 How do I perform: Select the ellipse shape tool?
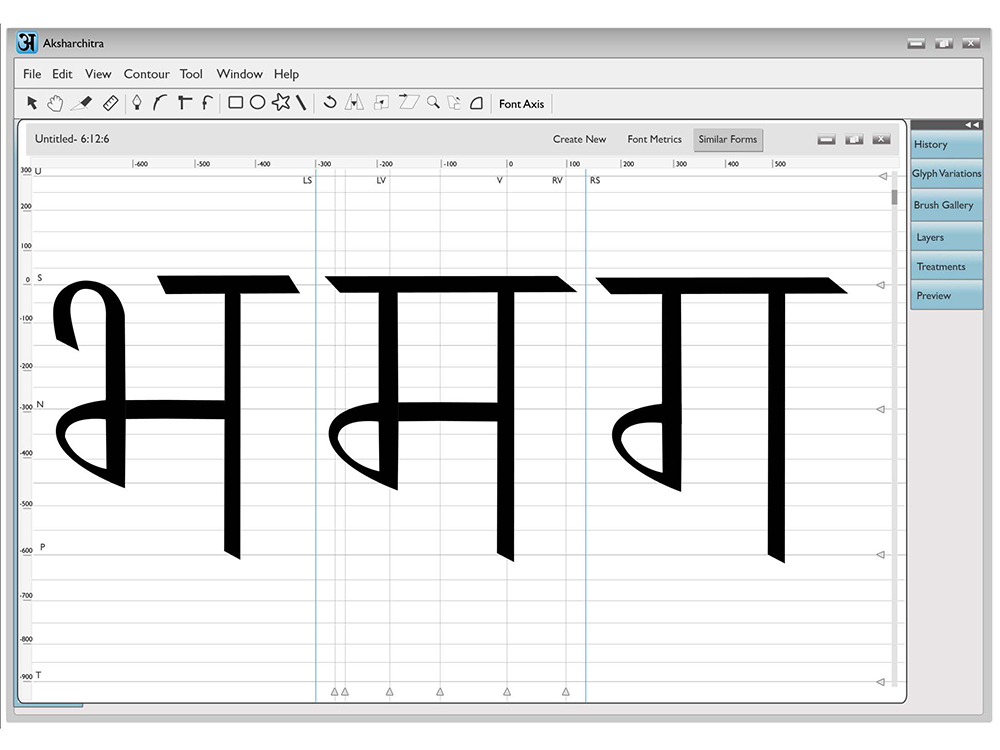pyautogui.click(x=257, y=103)
